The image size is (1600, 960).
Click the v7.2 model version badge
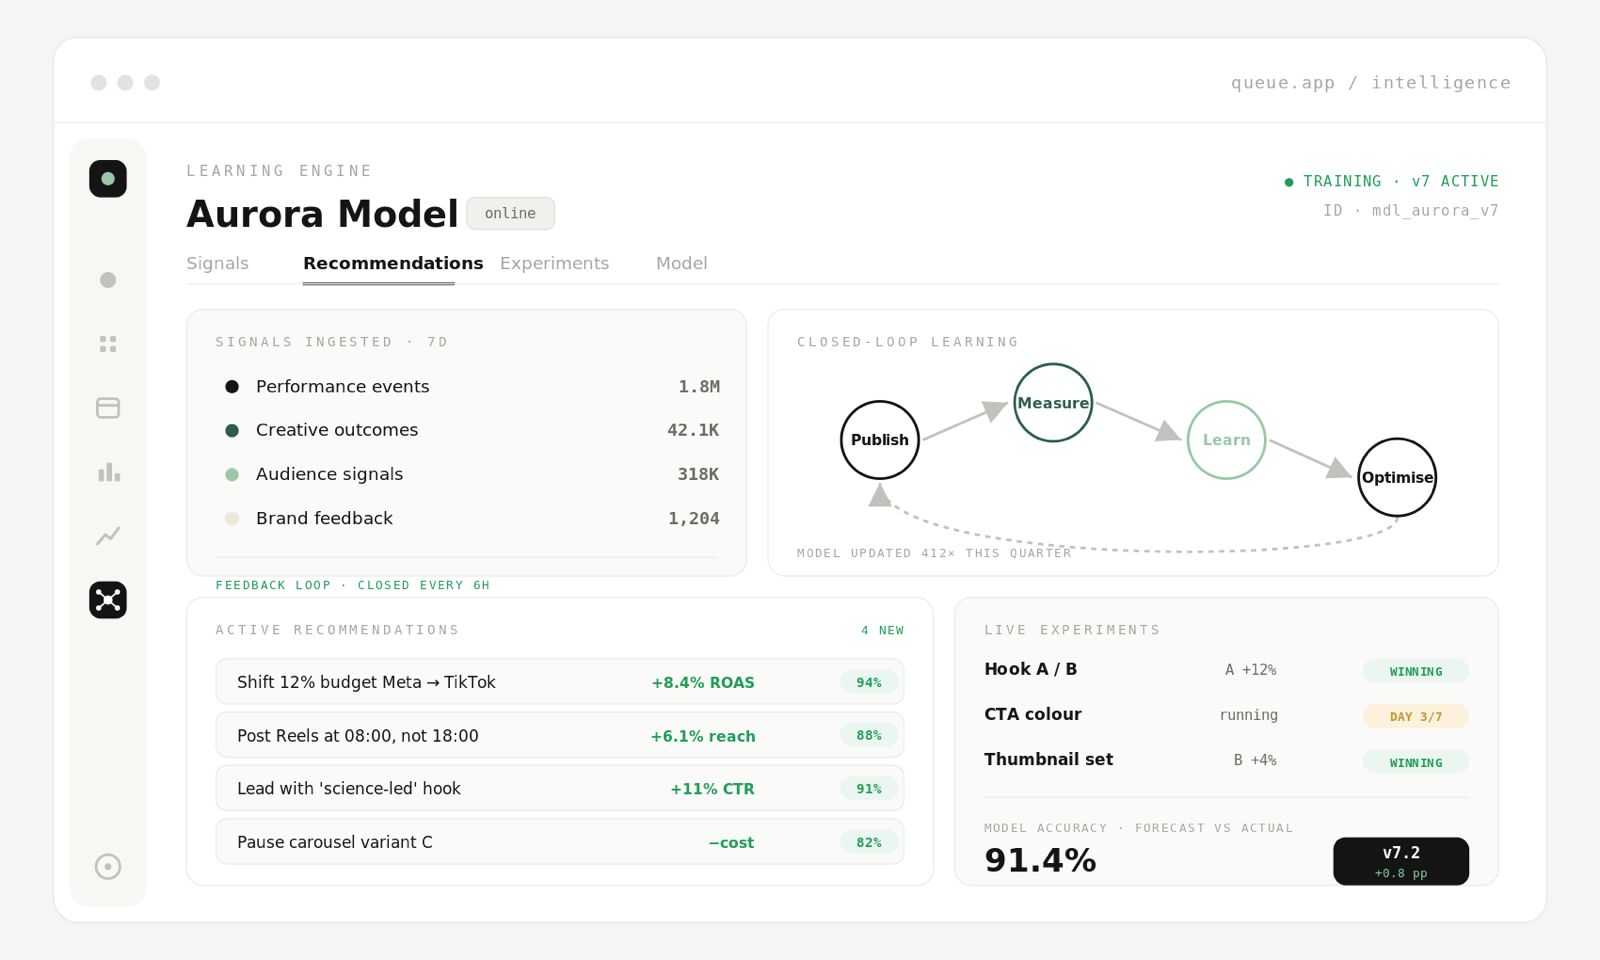(1401, 861)
